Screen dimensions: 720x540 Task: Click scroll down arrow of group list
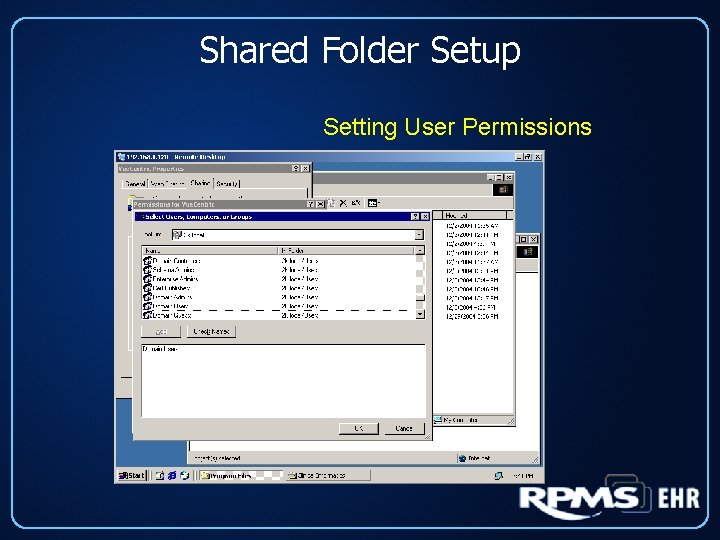[x=420, y=315]
